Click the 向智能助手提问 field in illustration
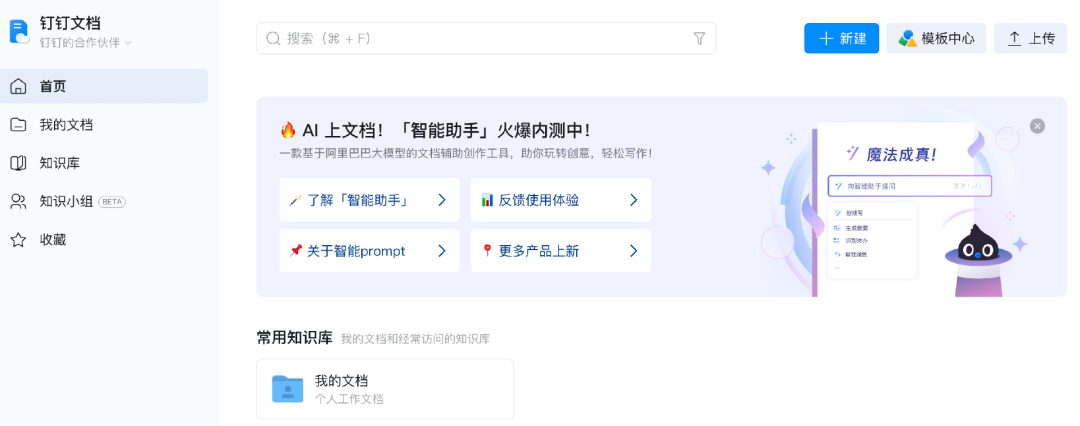The height and width of the screenshot is (426, 1080). coord(909,186)
